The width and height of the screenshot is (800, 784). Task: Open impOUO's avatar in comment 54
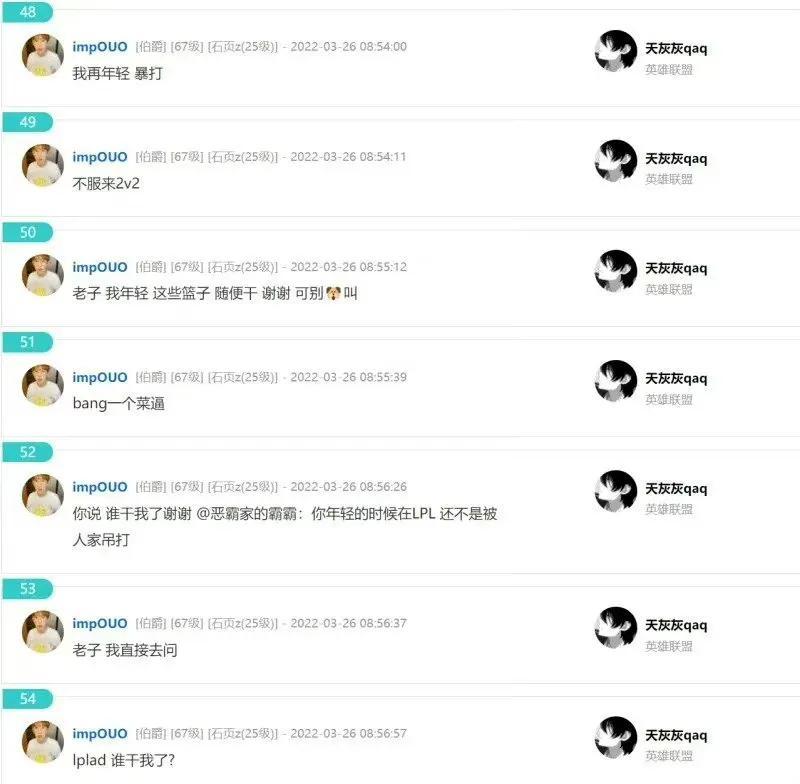coord(43,742)
